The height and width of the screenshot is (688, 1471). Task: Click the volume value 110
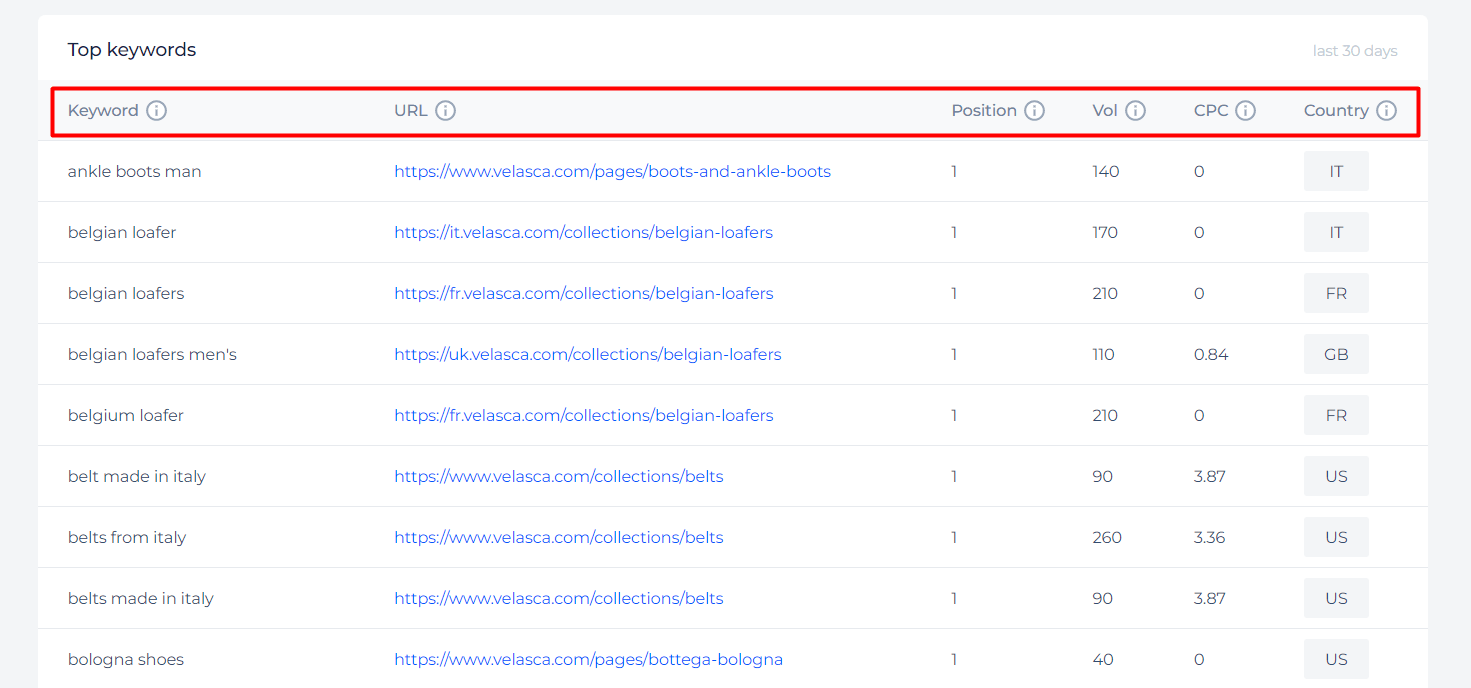[x=1103, y=354]
